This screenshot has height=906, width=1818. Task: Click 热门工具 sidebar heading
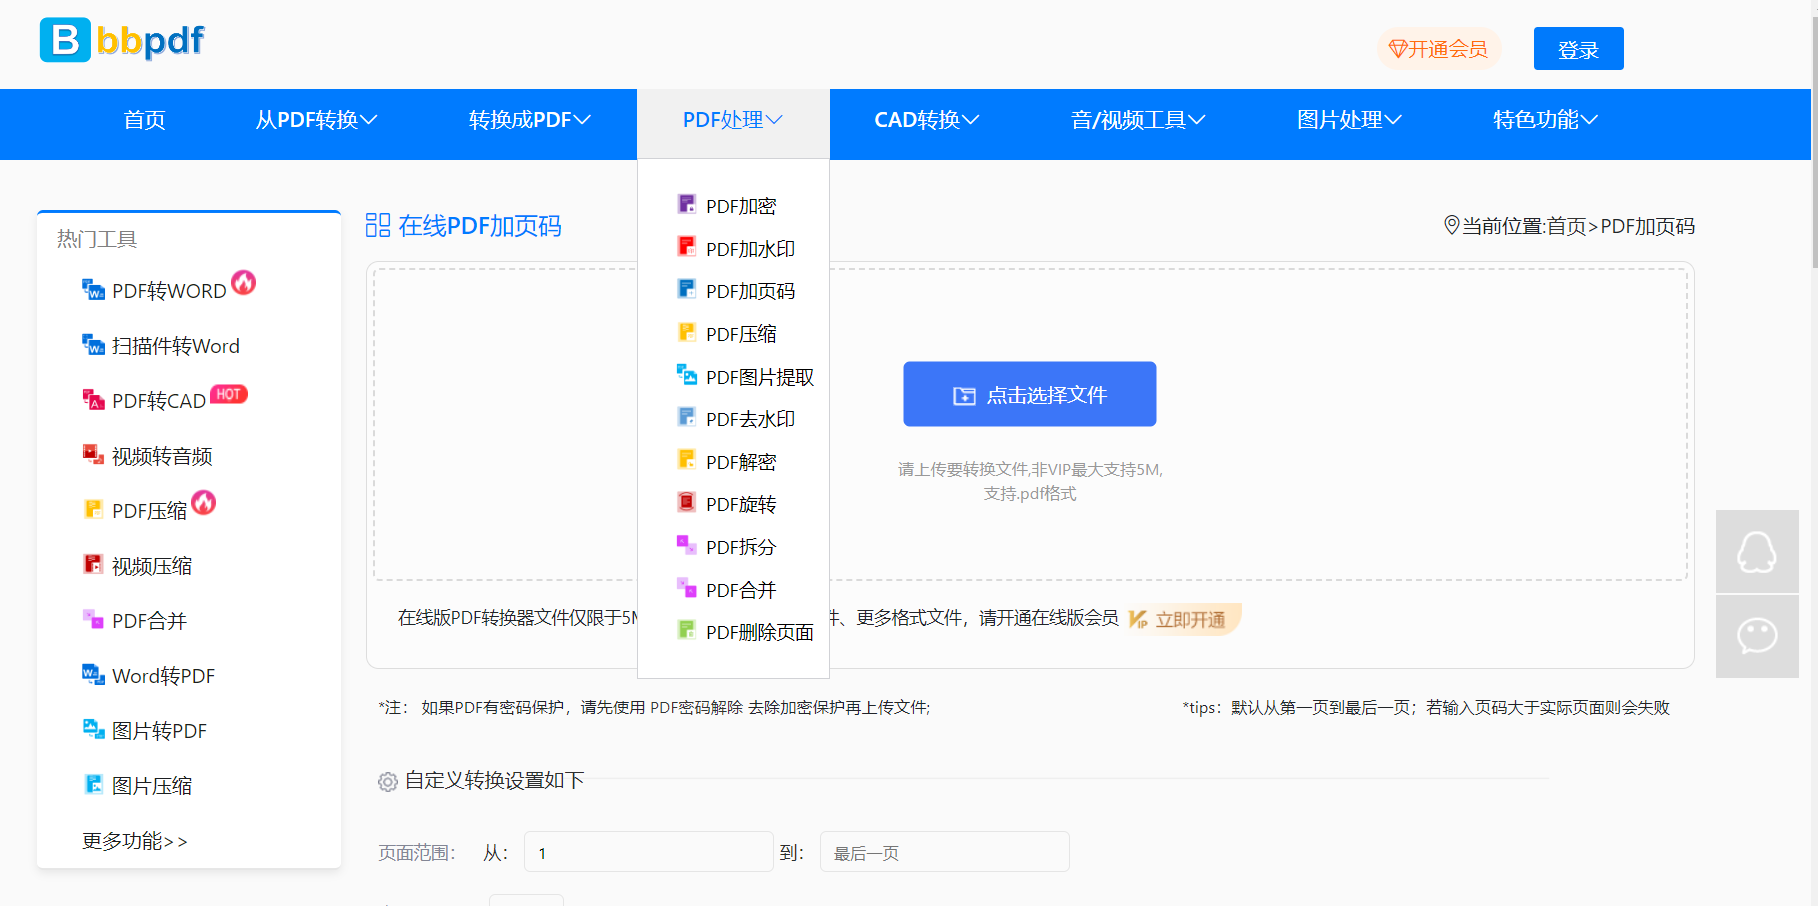pyautogui.click(x=97, y=239)
